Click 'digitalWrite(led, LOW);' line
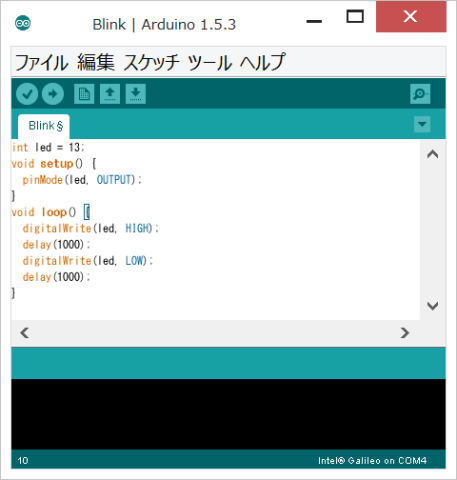The width and height of the screenshot is (457, 480). 88,261
